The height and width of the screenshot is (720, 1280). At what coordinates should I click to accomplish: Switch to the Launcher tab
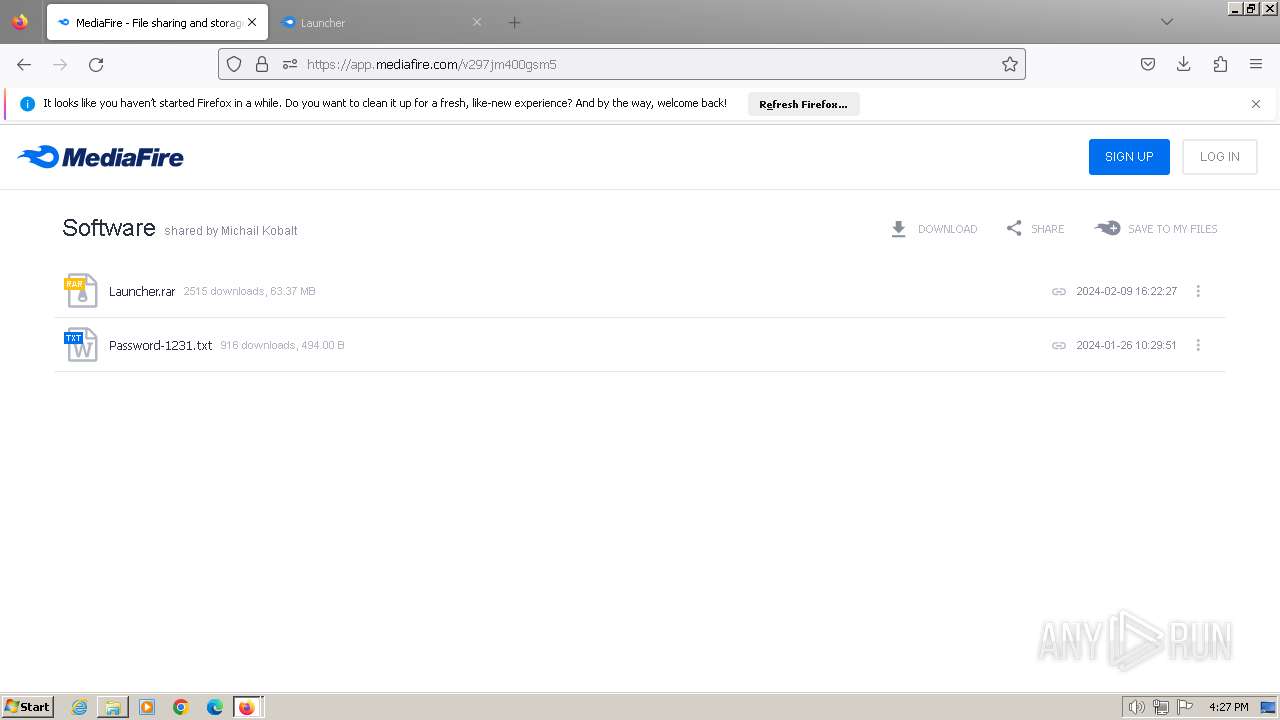[380, 22]
